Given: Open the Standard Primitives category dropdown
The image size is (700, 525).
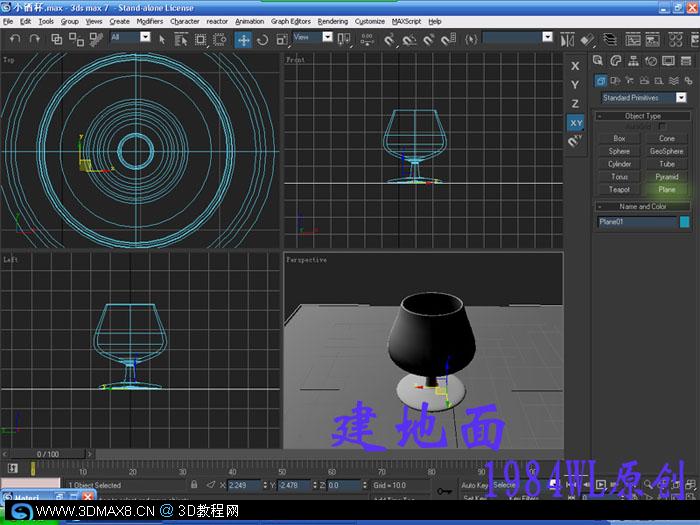Looking at the screenshot, I should (x=681, y=97).
